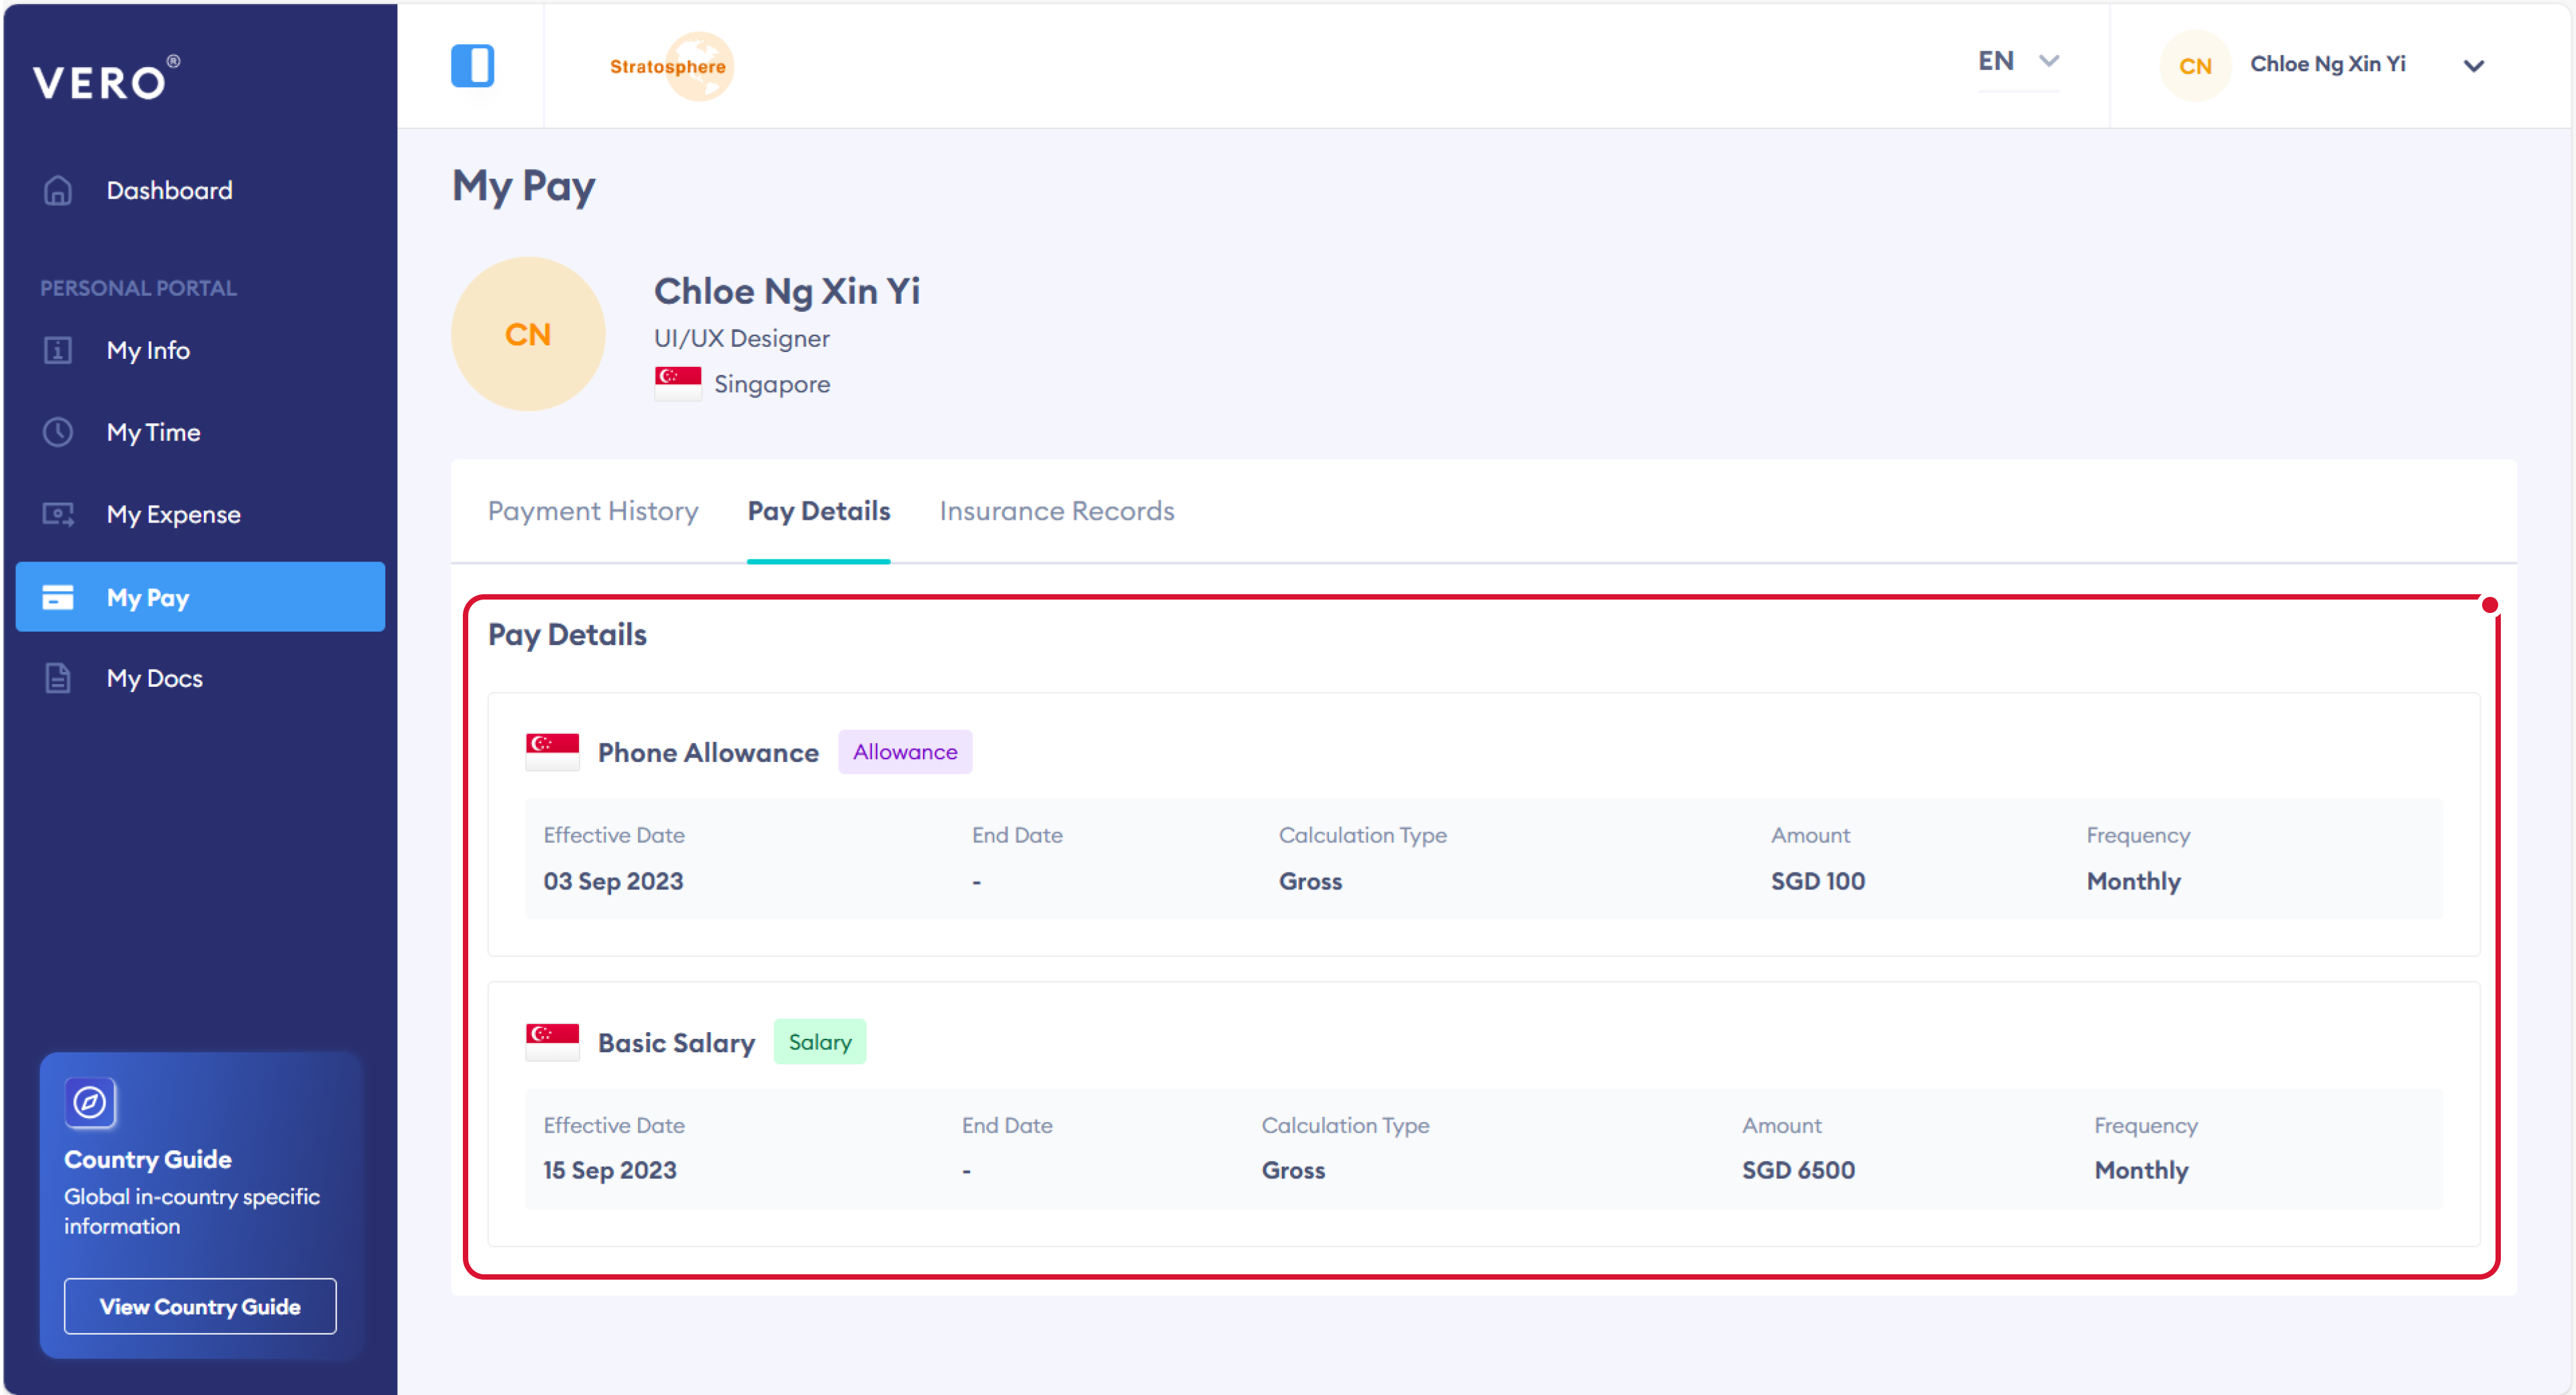
Task: Click the My Docs document icon
Action: pyautogui.click(x=58, y=678)
